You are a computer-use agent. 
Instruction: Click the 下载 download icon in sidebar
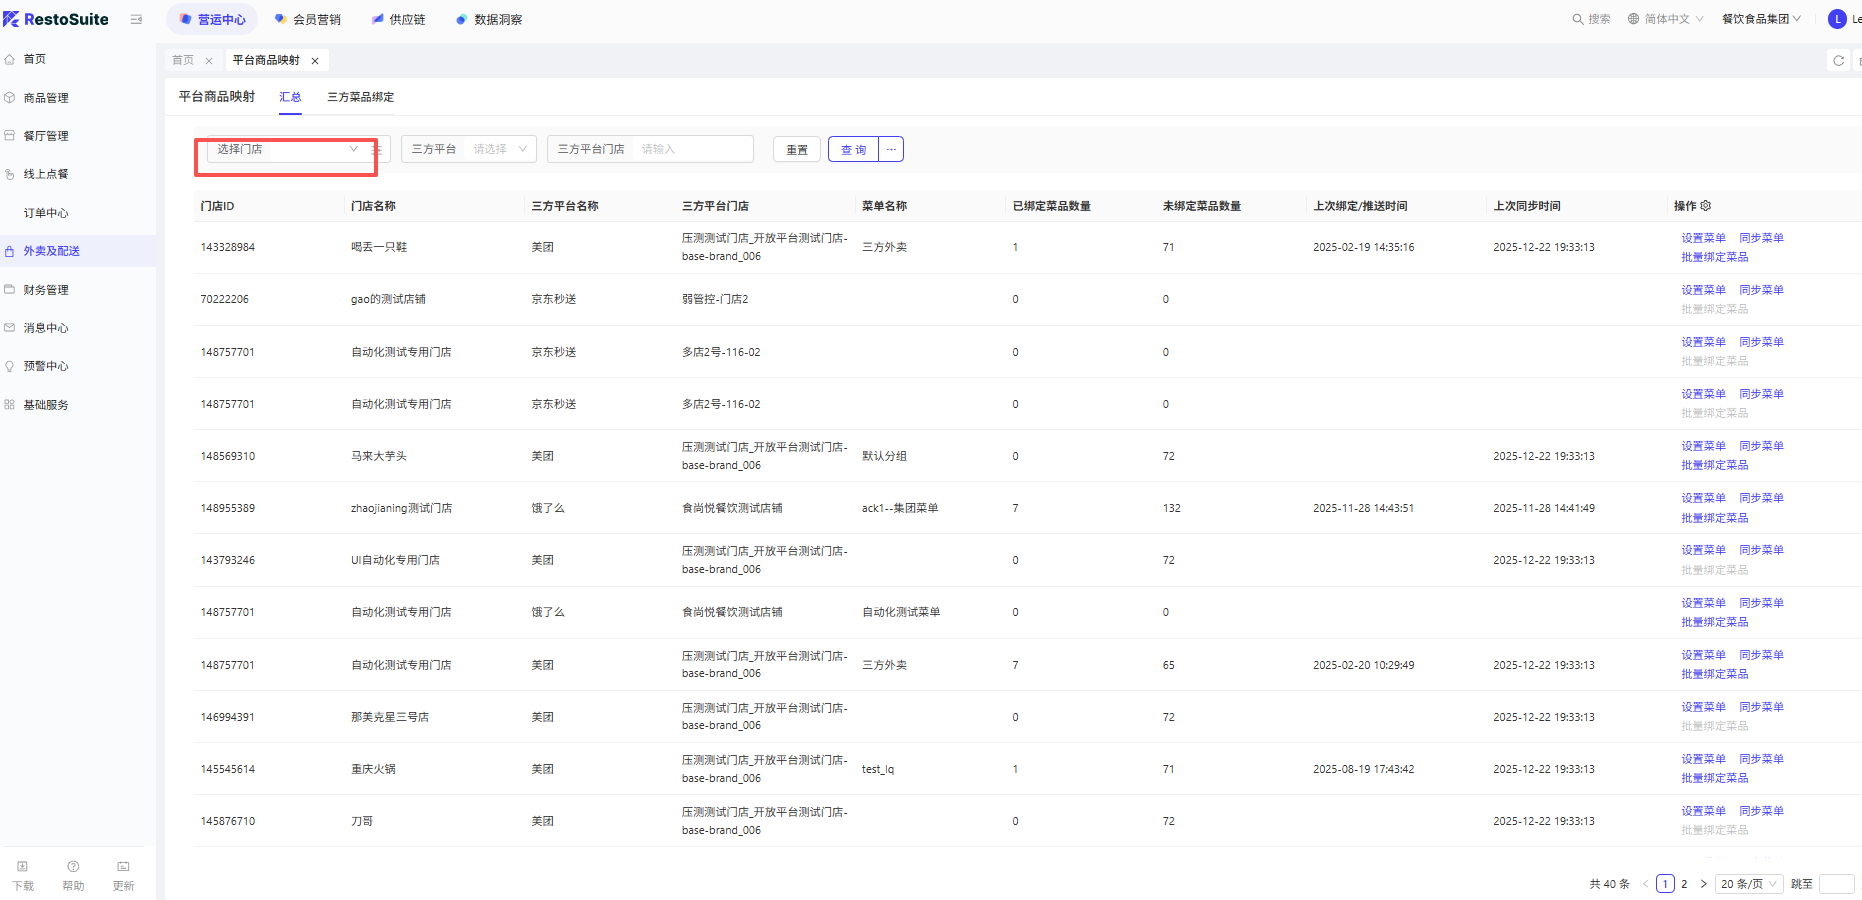click(23, 867)
